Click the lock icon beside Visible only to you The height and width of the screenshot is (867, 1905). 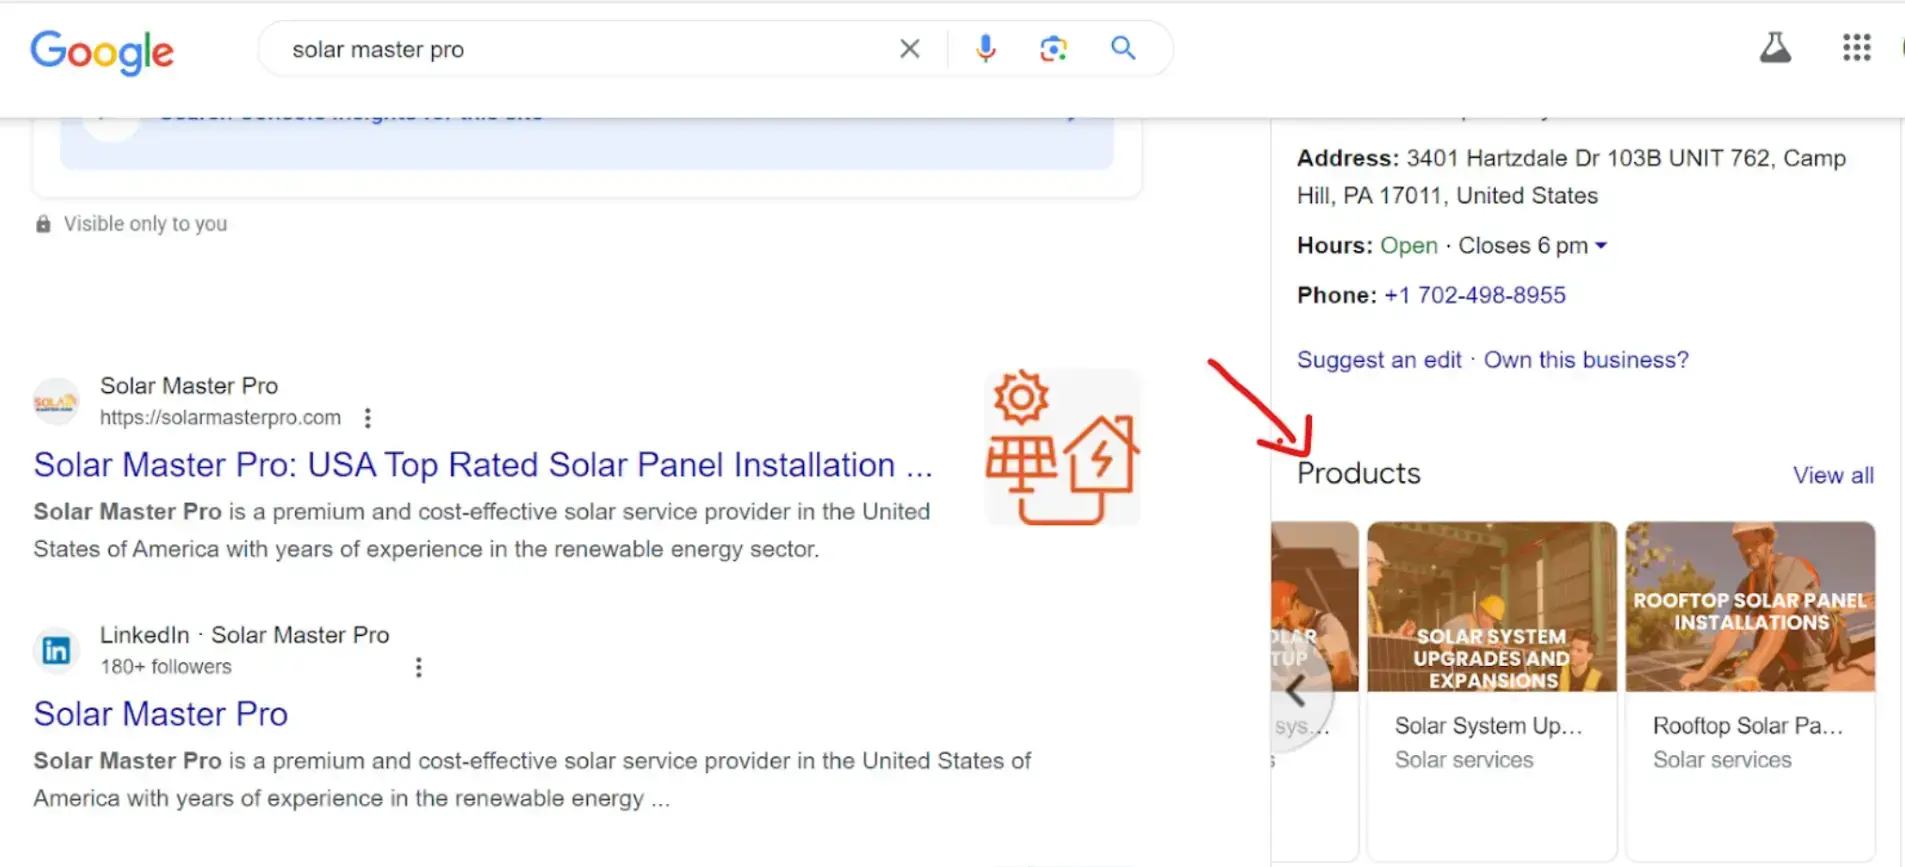click(x=43, y=223)
